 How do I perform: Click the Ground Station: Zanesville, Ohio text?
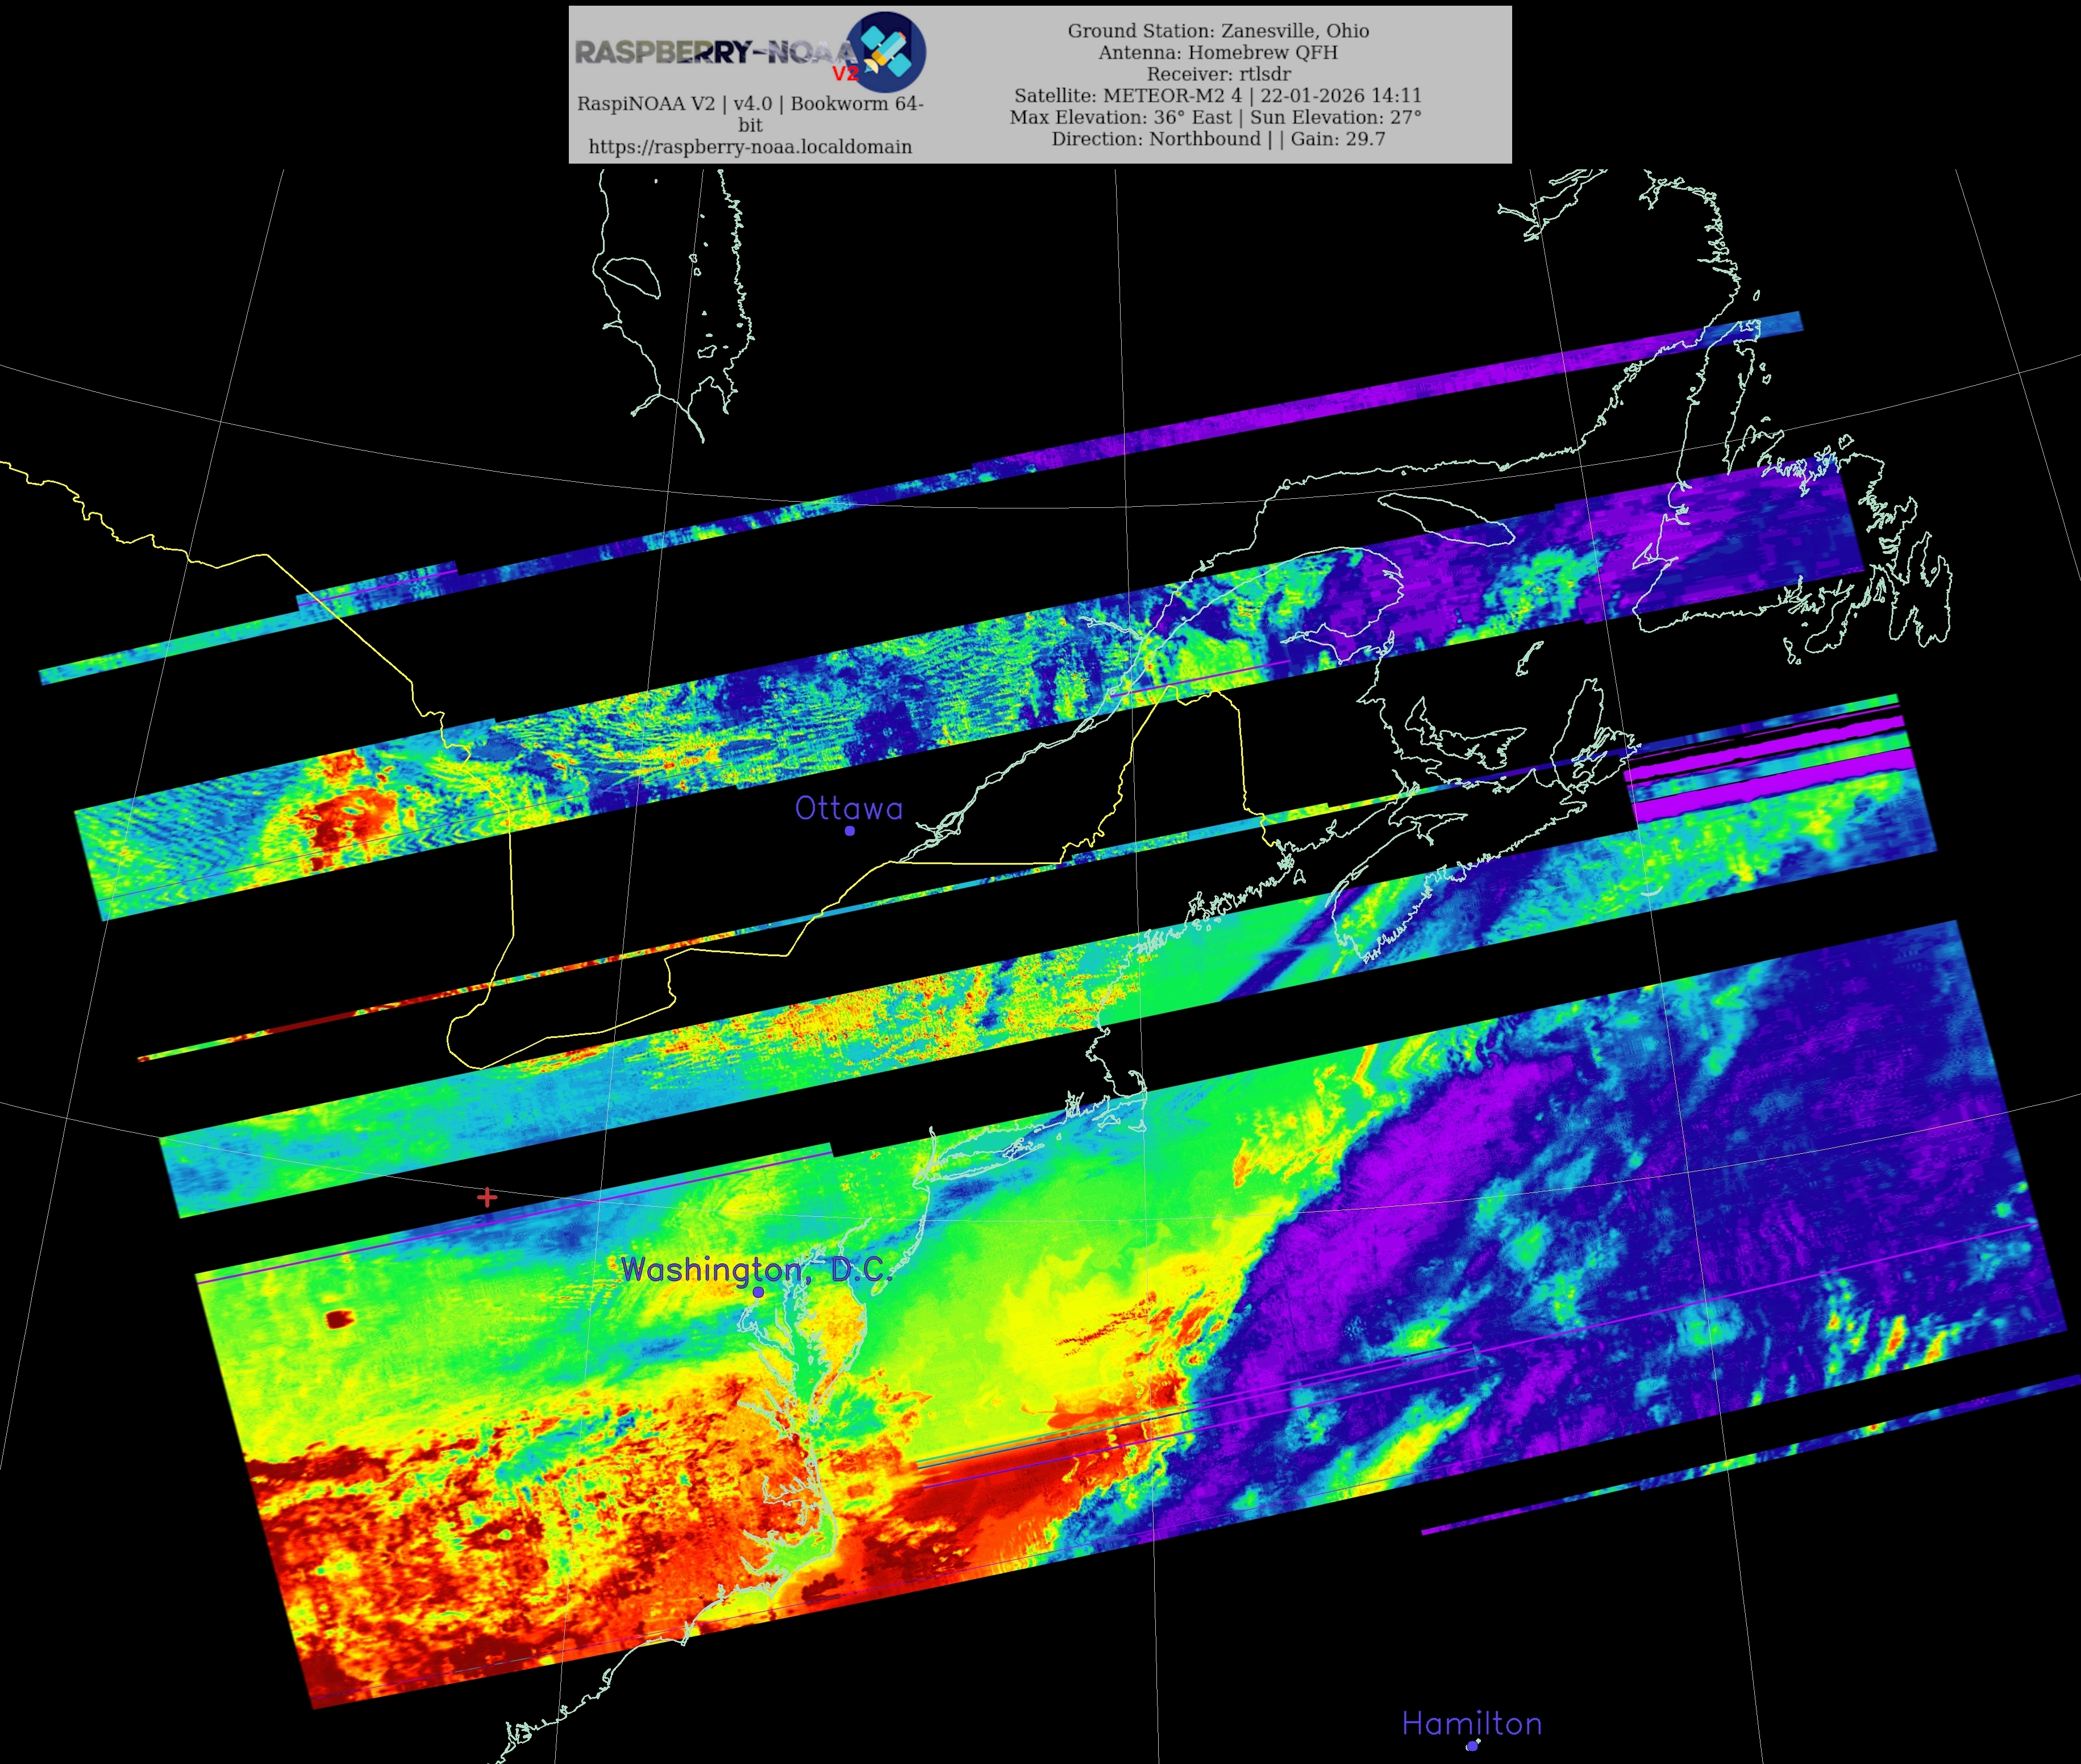1218,31
